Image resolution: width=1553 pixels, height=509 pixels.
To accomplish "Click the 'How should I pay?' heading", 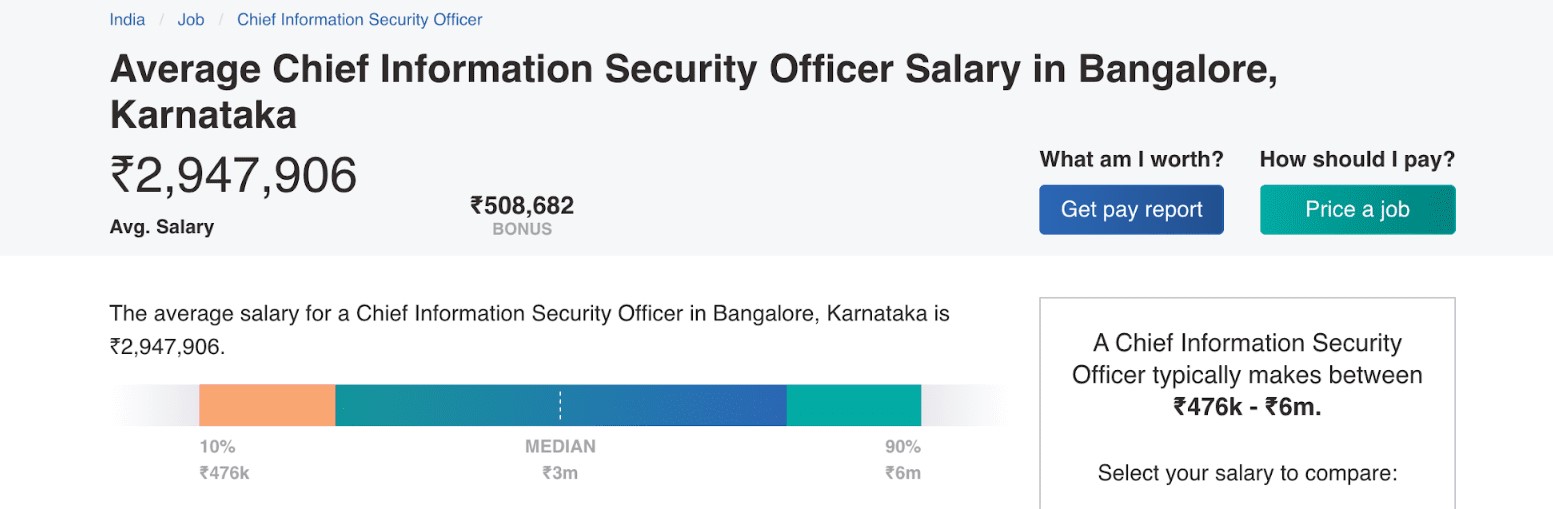I will (x=1357, y=159).
